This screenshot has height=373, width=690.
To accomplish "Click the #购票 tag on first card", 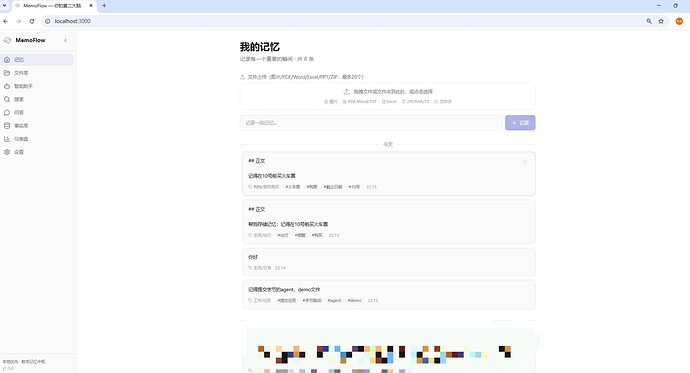I will (x=312, y=187).
